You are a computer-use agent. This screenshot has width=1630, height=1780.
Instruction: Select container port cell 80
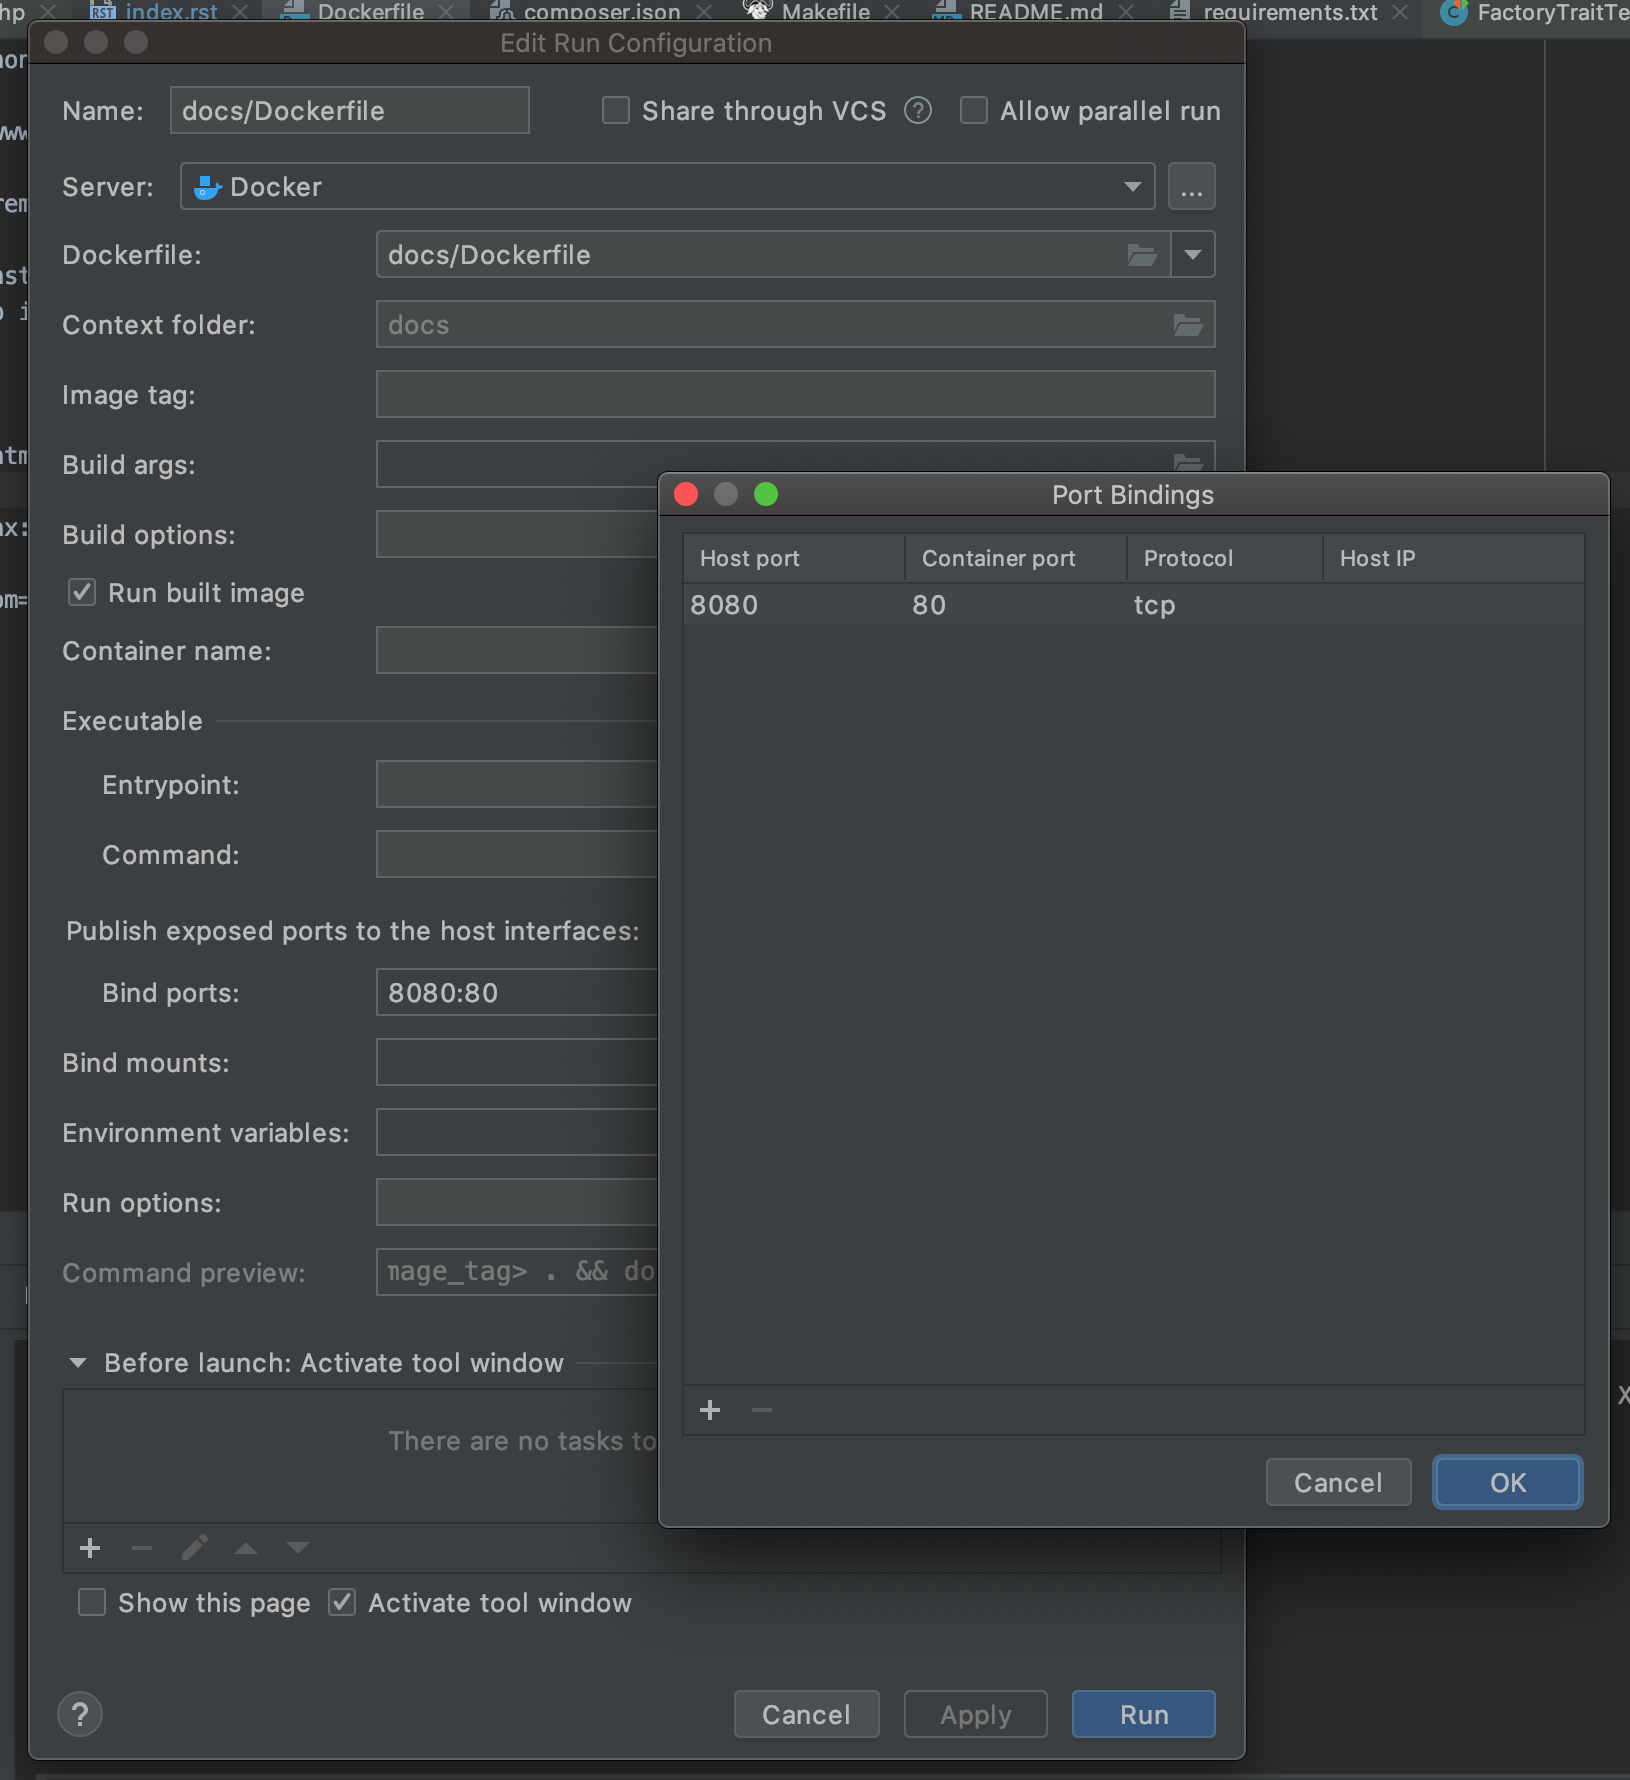(1015, 605)
